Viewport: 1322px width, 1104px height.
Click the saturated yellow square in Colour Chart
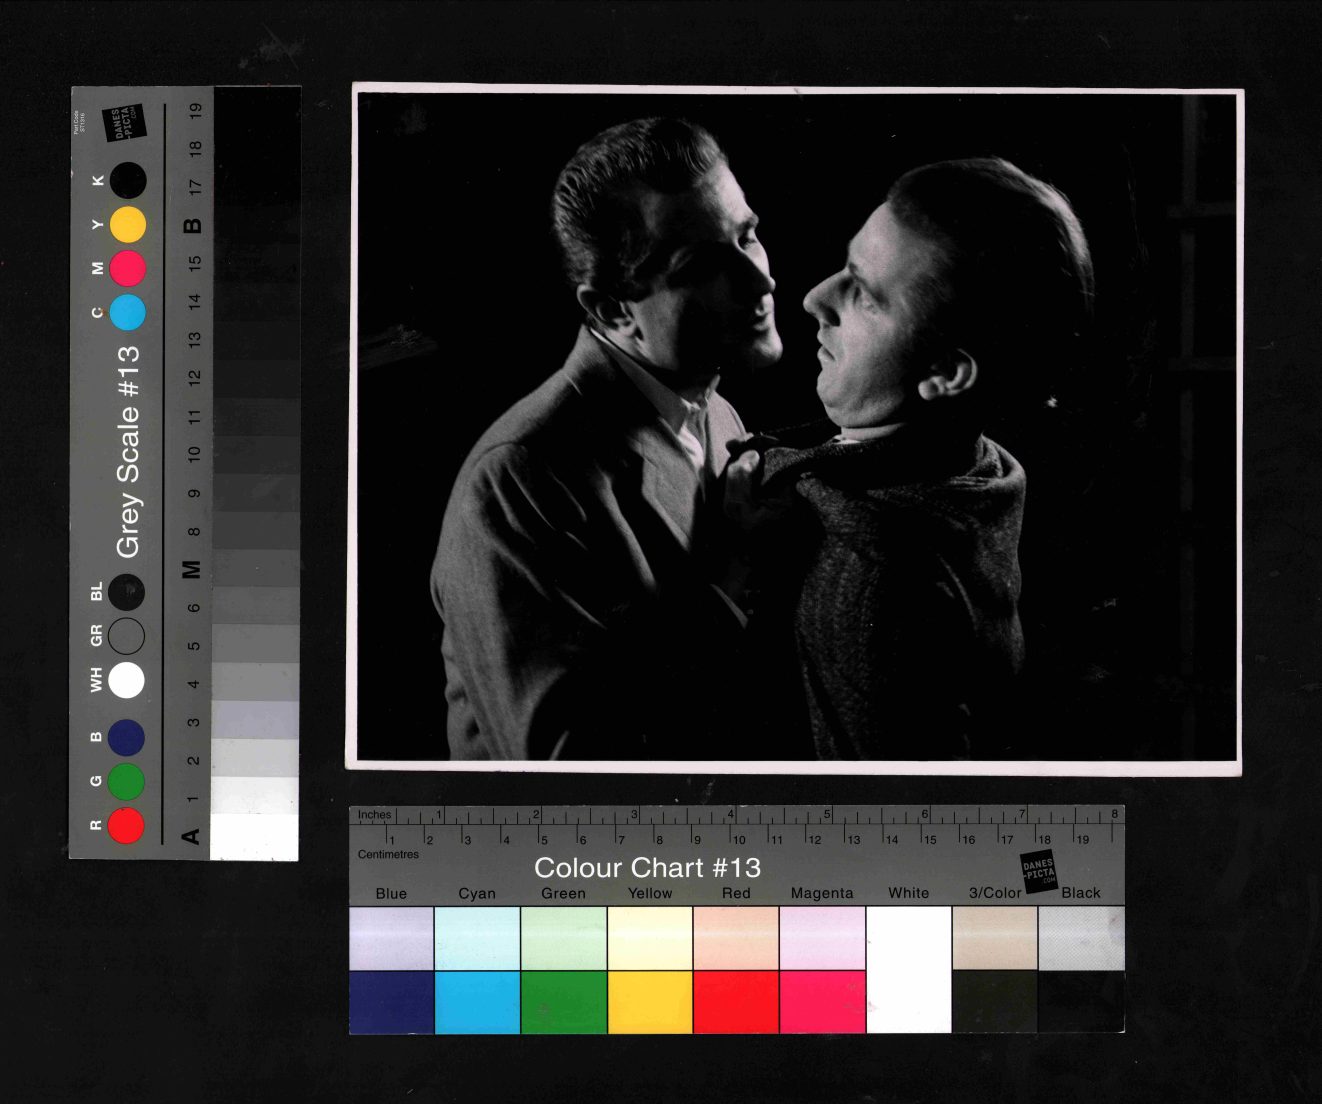(x=650, y=1002)
